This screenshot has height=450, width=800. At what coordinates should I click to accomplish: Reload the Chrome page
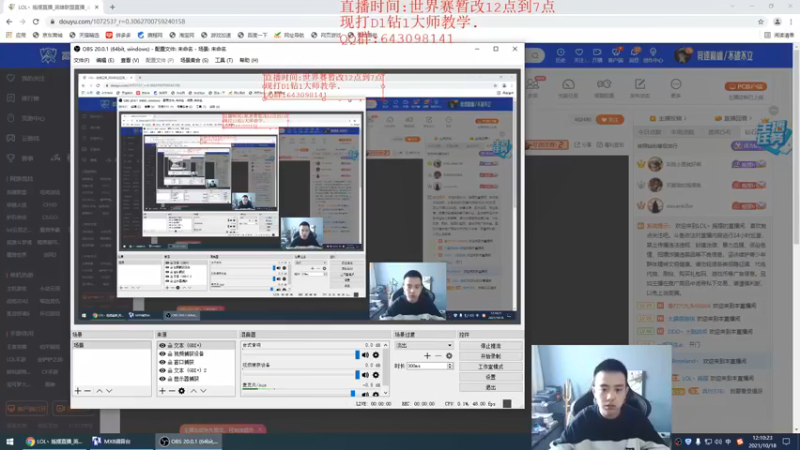pos(36,21)
